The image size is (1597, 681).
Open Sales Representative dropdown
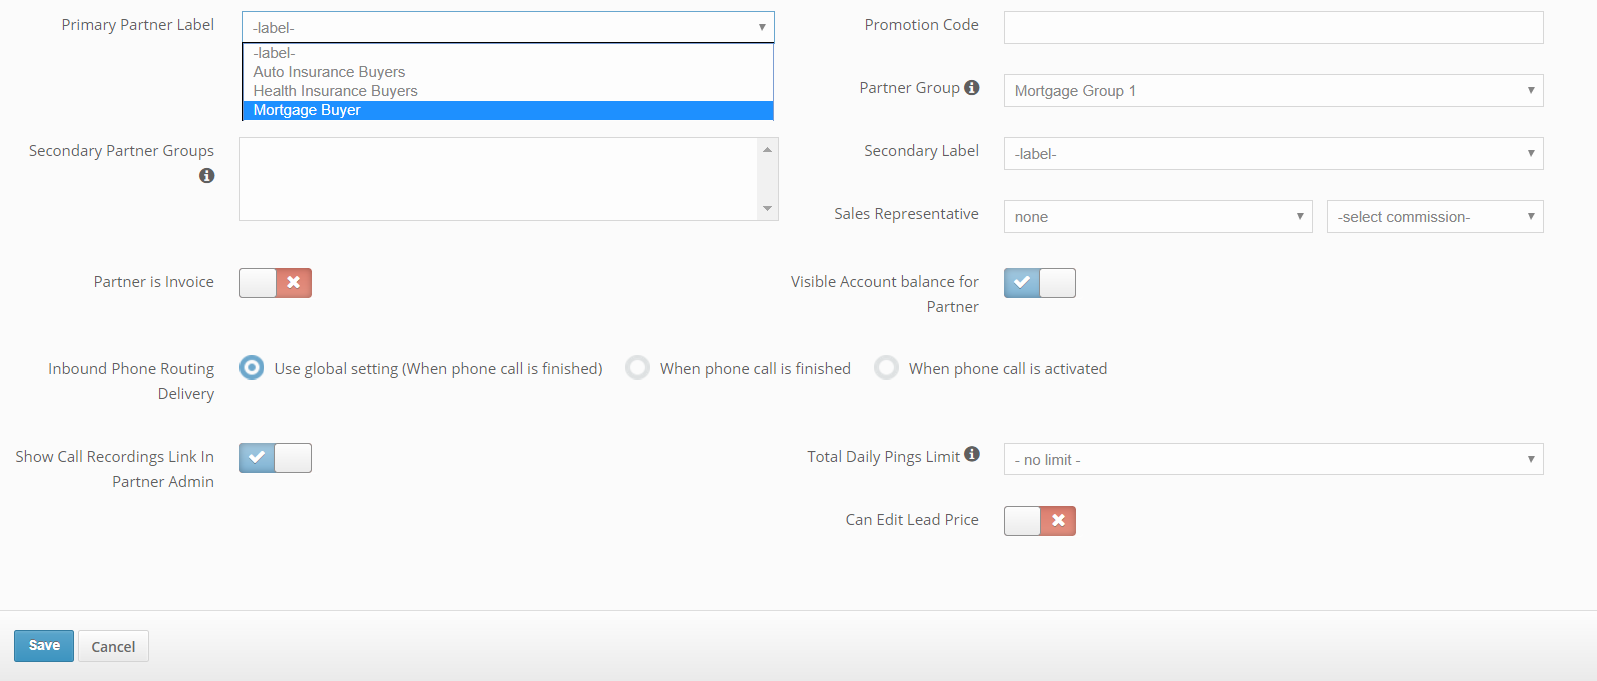[x=1157, y=217]
